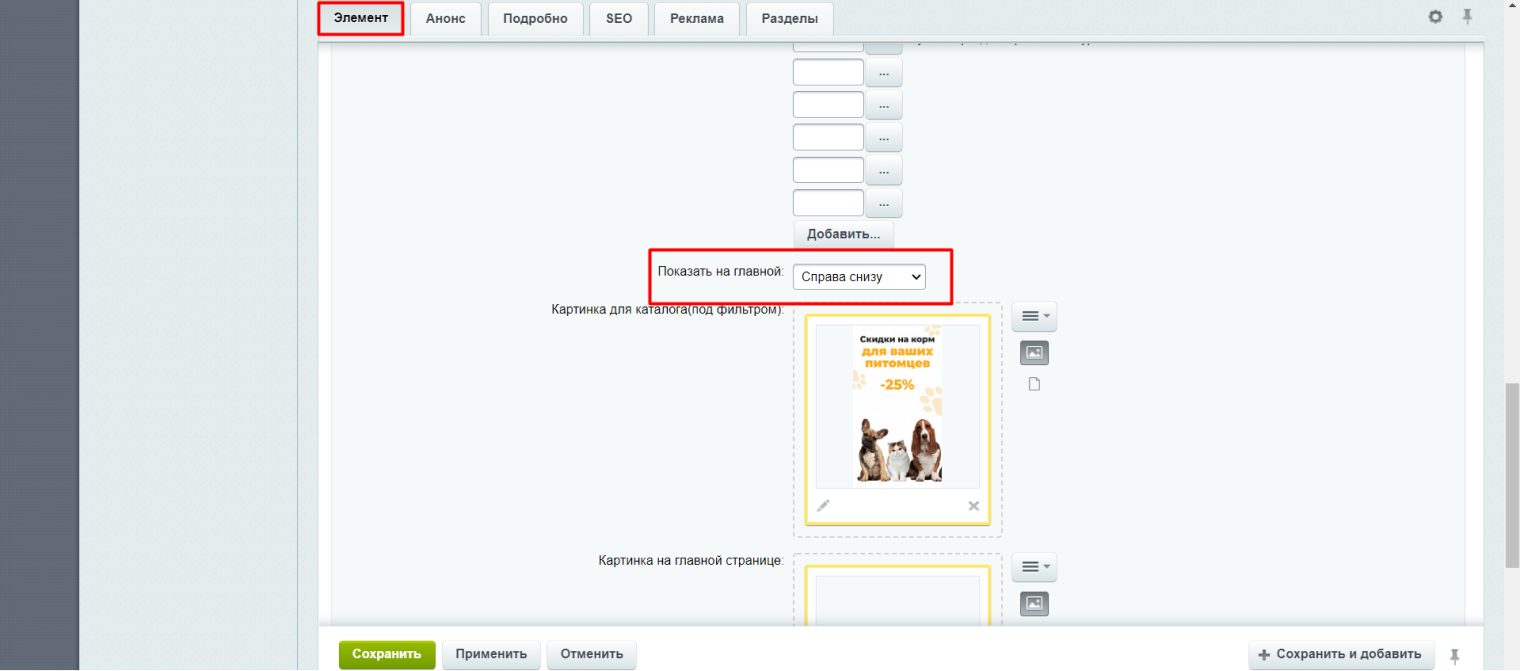
Task: Remove the catalog picture with X icon
Action: (x=973, y=506)
